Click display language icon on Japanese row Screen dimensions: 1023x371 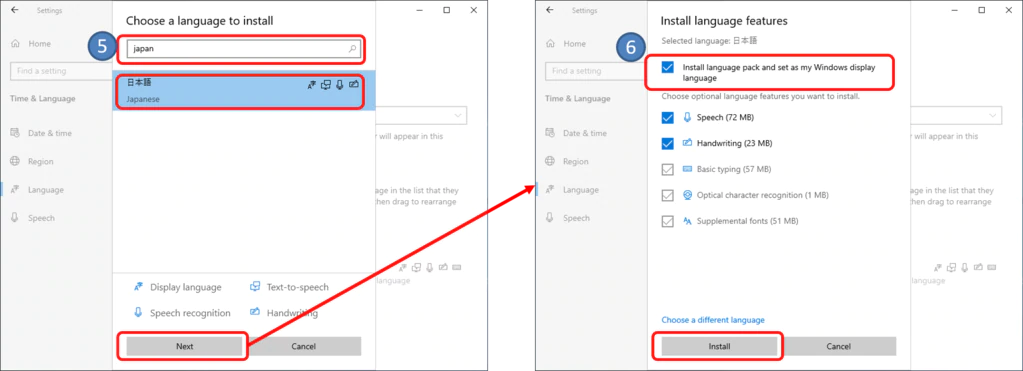[312, 85]
